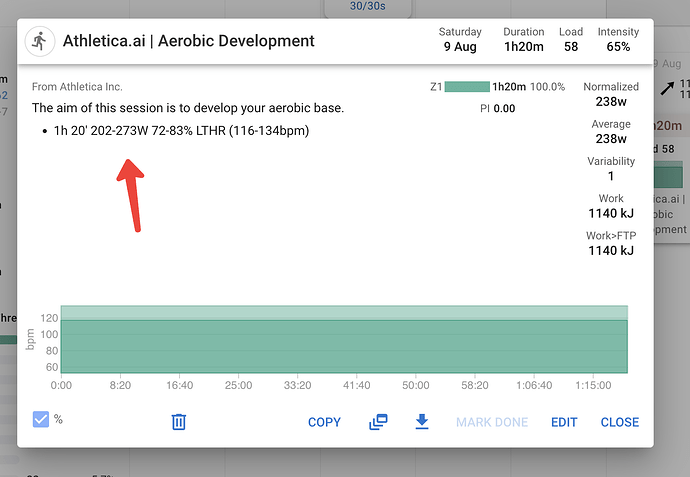Click the 100.0% zone percentage text
The width and height of the screenshot is (690, 477).
[x=547, y=87]
